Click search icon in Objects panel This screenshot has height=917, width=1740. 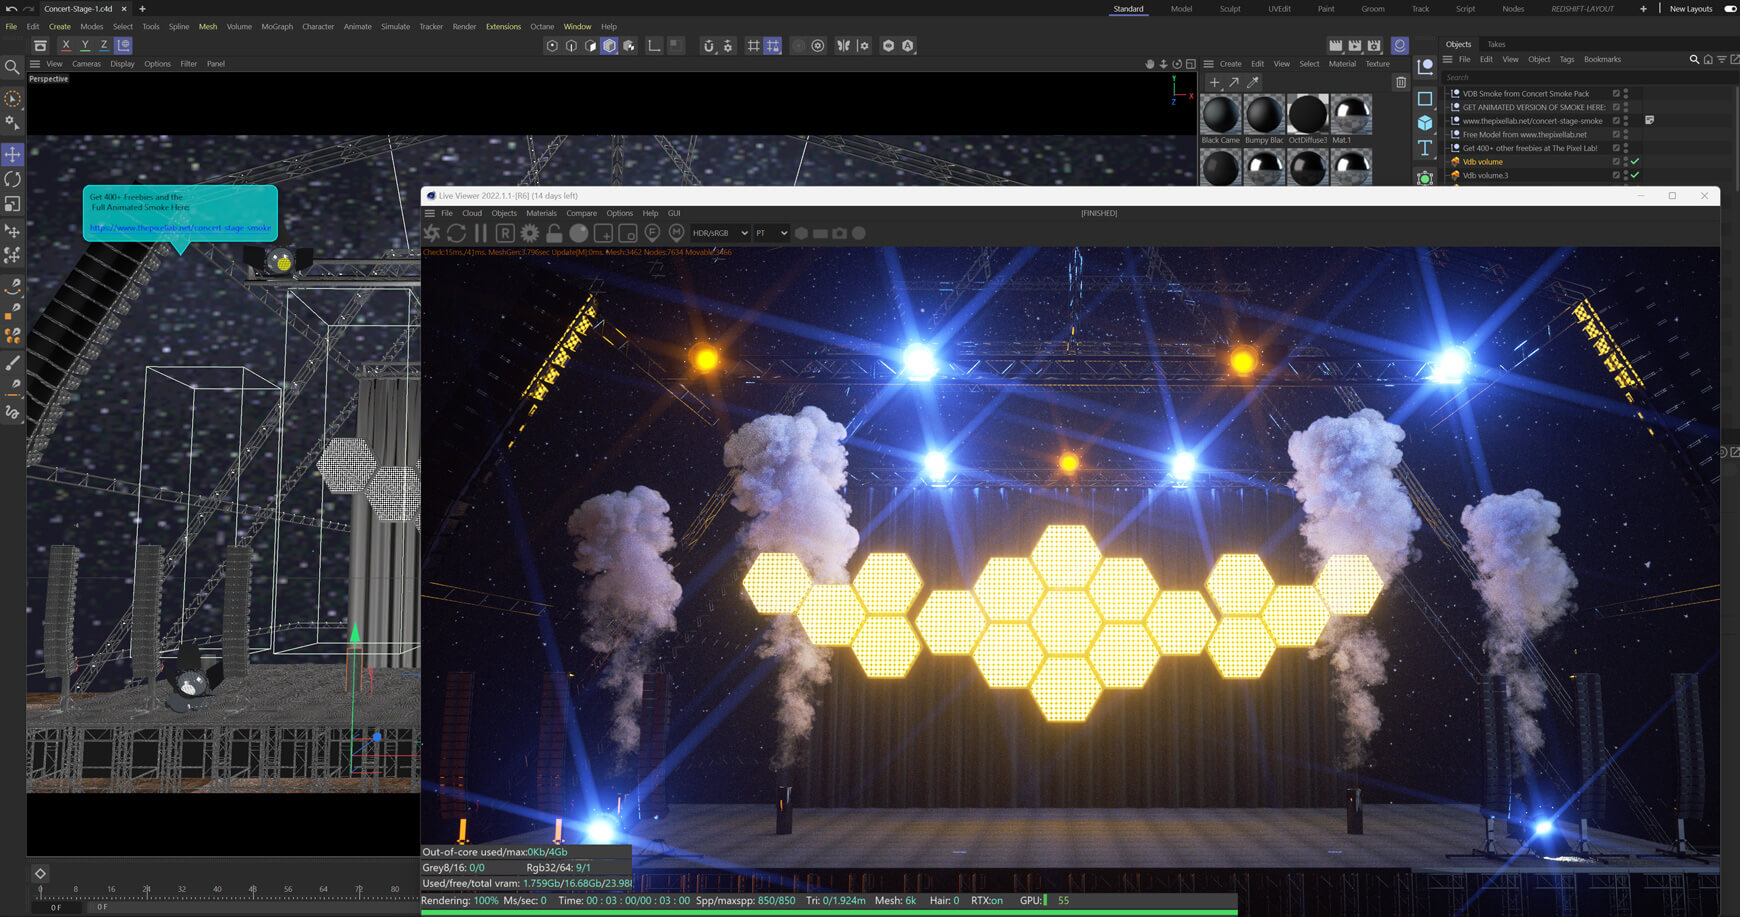click(1694, 59)
